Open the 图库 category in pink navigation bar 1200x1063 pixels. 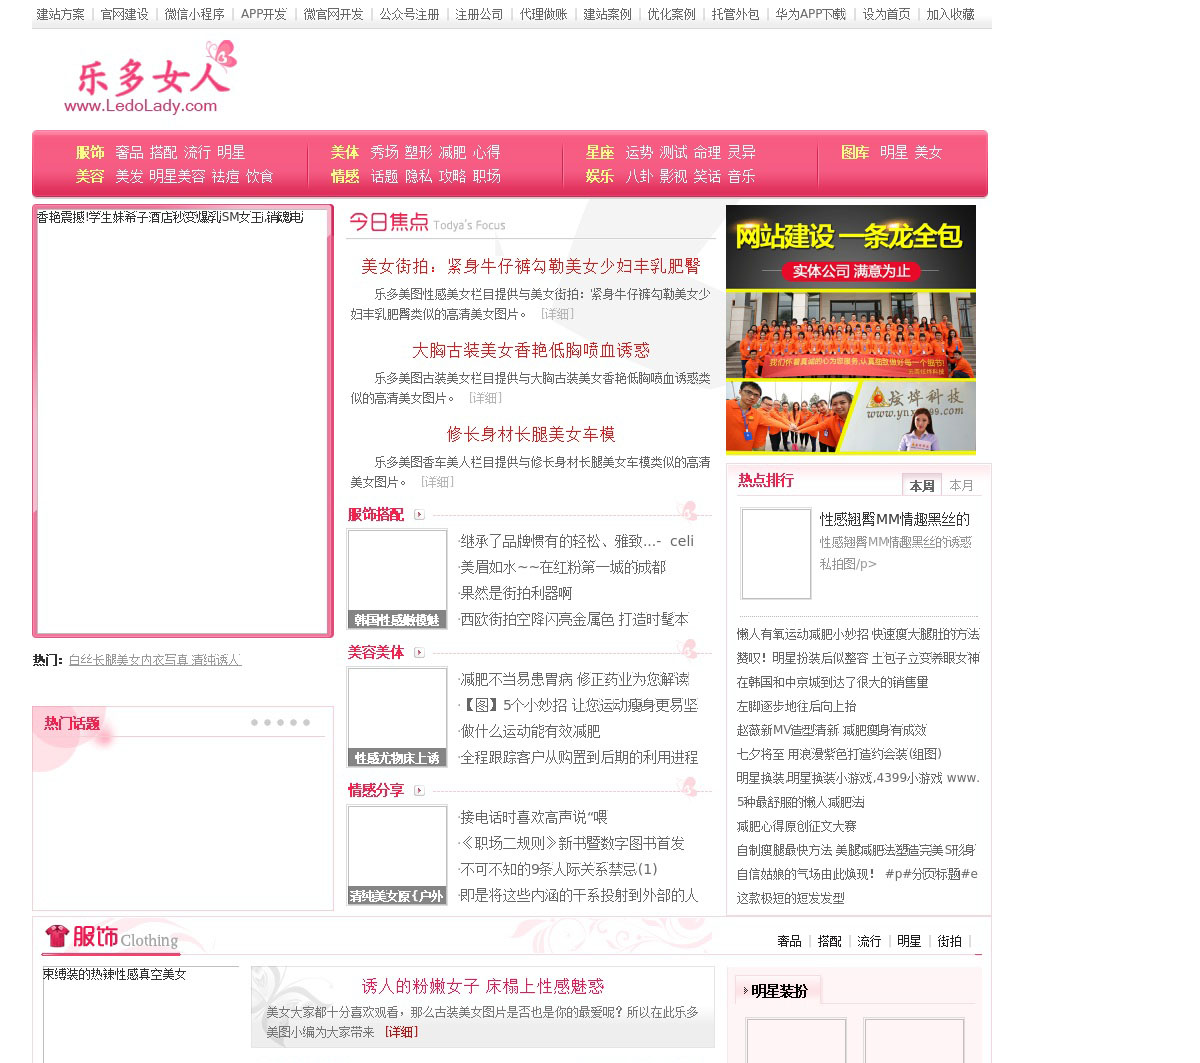tap(855, 152)
